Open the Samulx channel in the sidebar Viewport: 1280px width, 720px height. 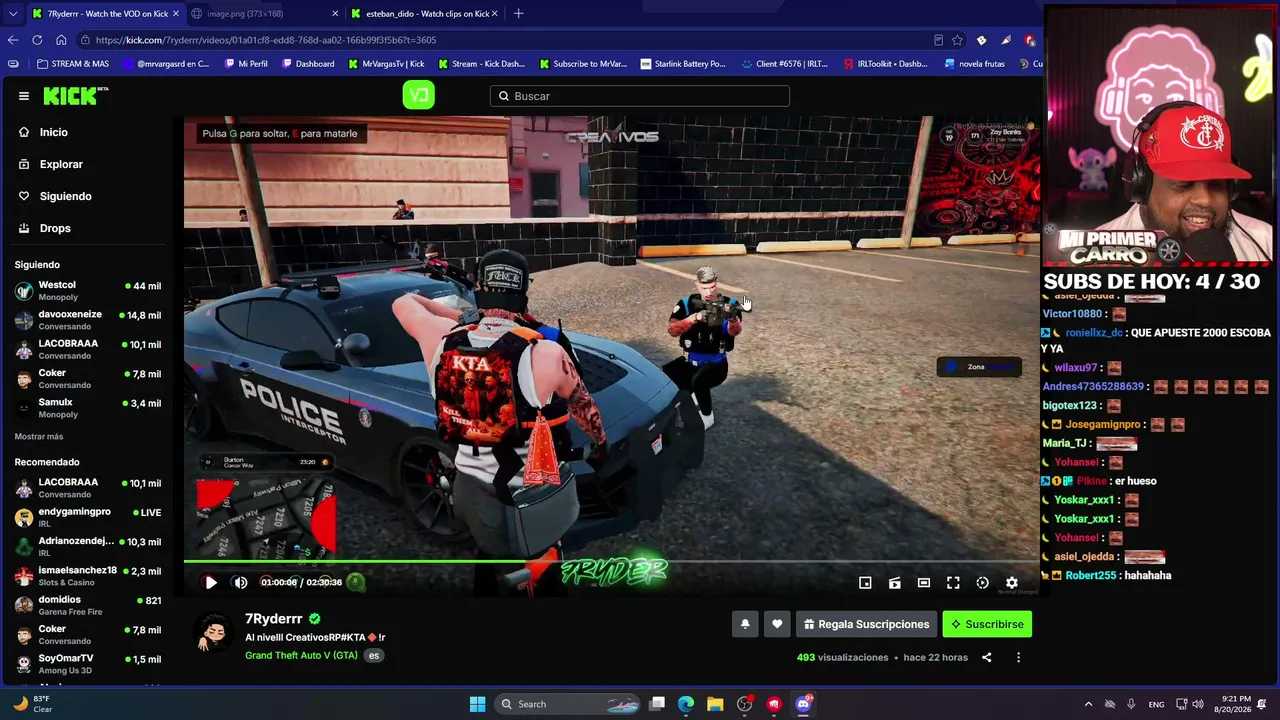point(88,408)
